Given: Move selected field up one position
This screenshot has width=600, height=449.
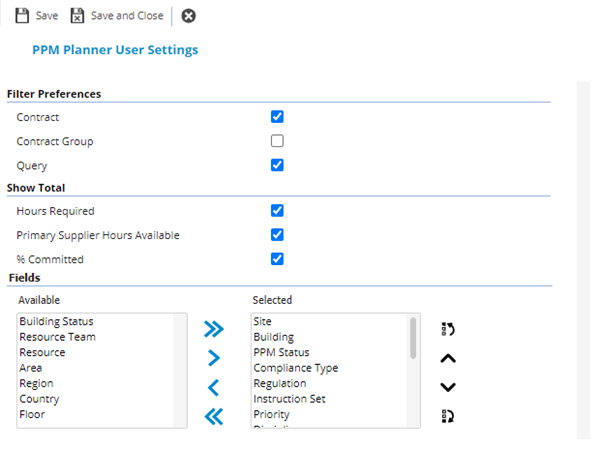Looking at the screenshot, I should 448,358.
